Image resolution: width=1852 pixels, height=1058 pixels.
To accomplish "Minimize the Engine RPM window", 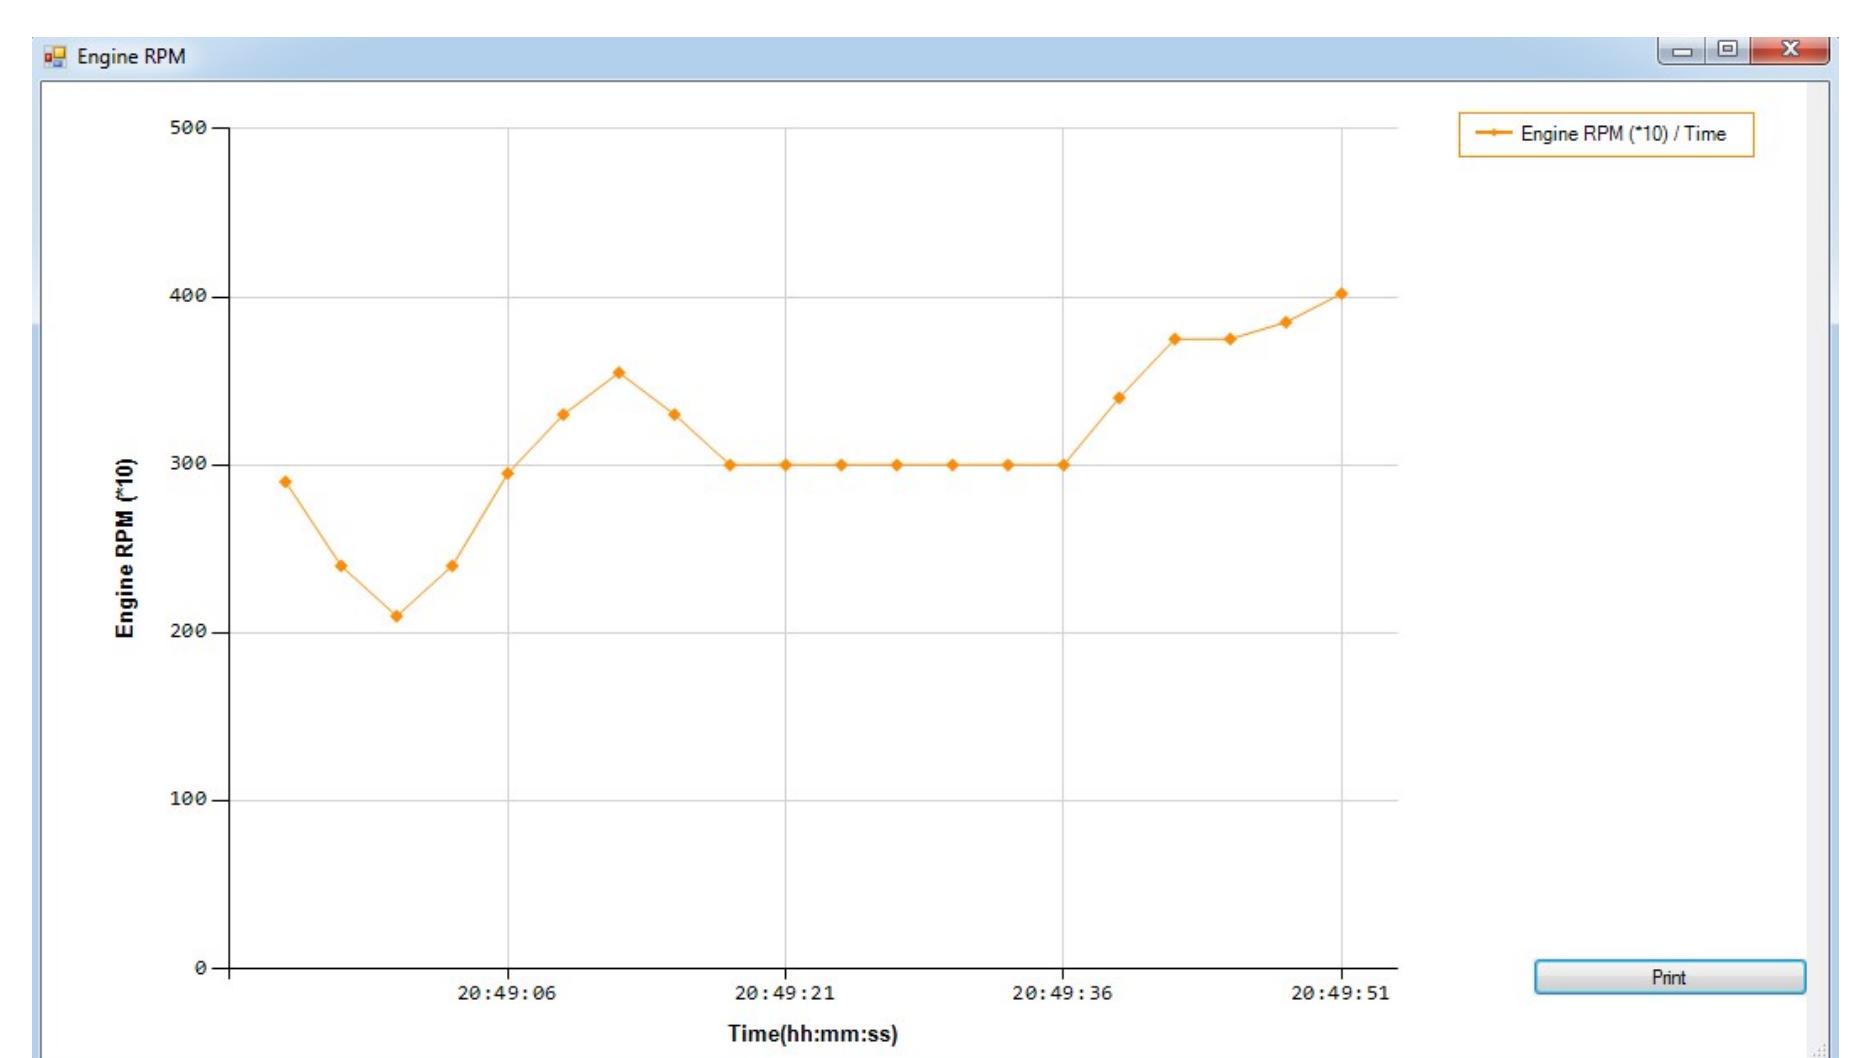I will (1682, 50).
